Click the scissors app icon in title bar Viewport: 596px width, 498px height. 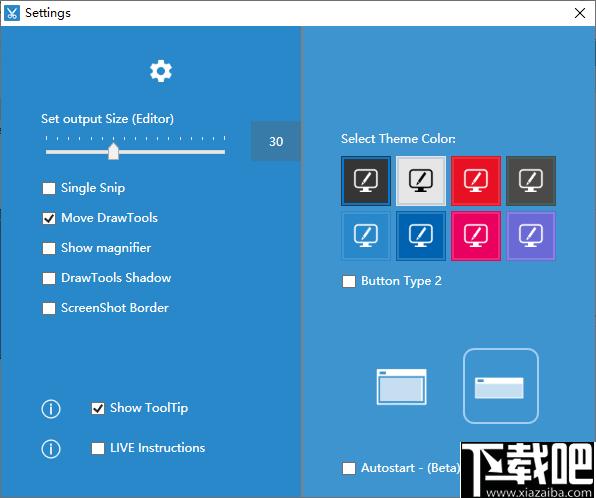coord(12,13)
